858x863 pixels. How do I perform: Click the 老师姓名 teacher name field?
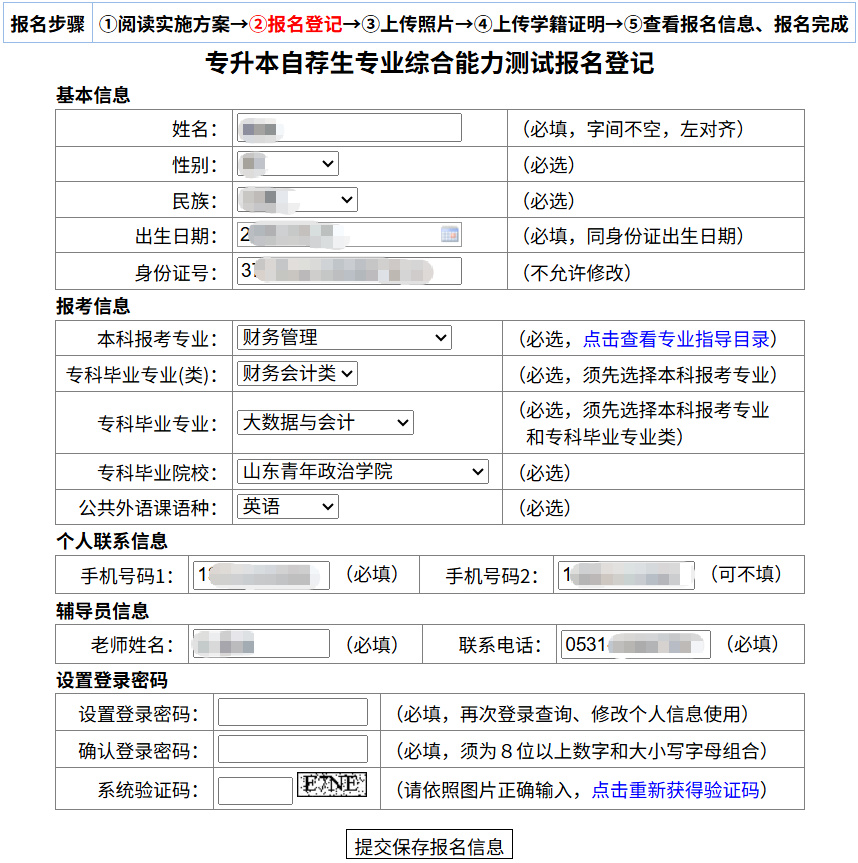261,644
